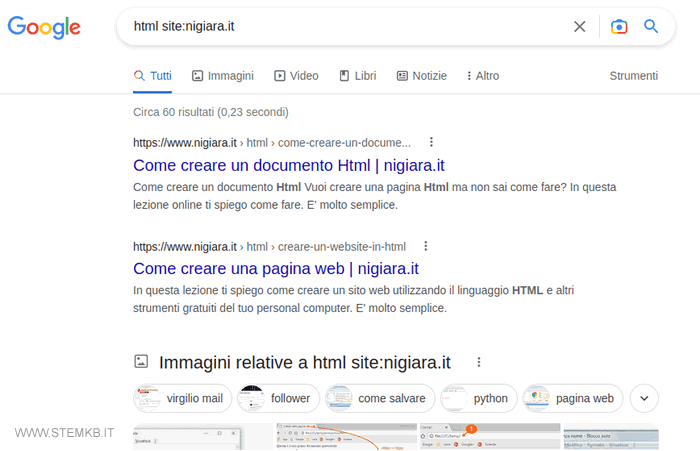
Task: Click the blue magnifier search button
Action: tap(651, 26)
